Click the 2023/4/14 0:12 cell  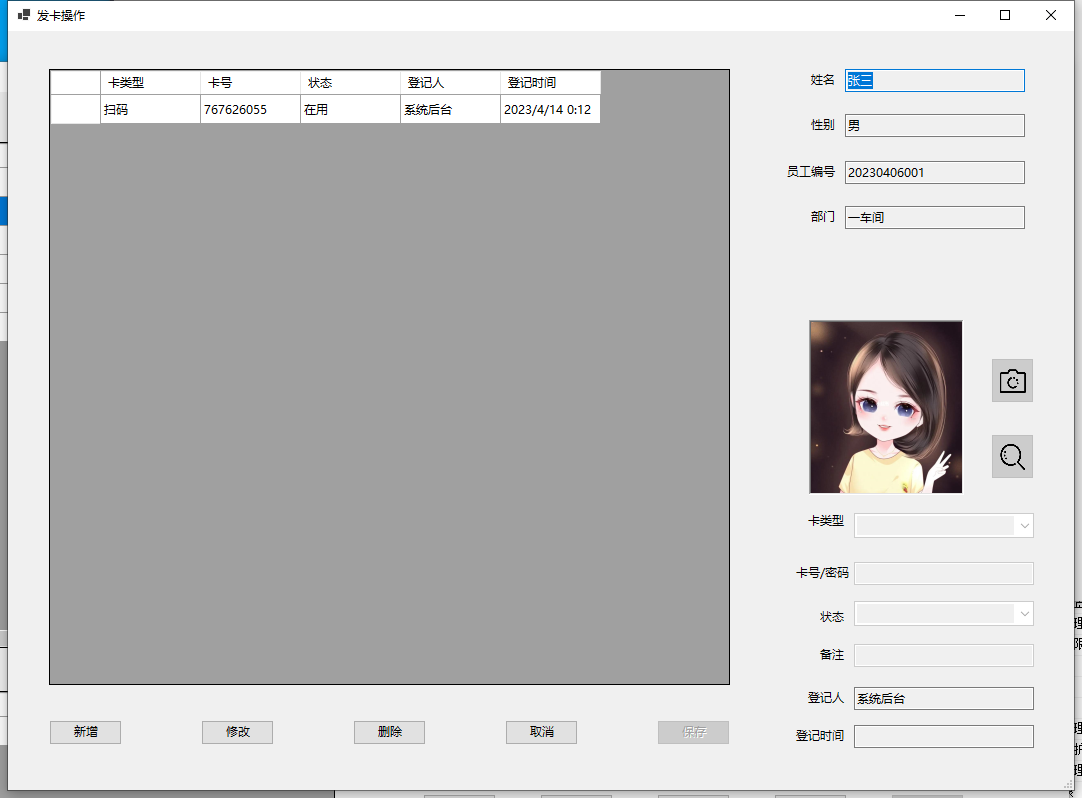[551, 110]
